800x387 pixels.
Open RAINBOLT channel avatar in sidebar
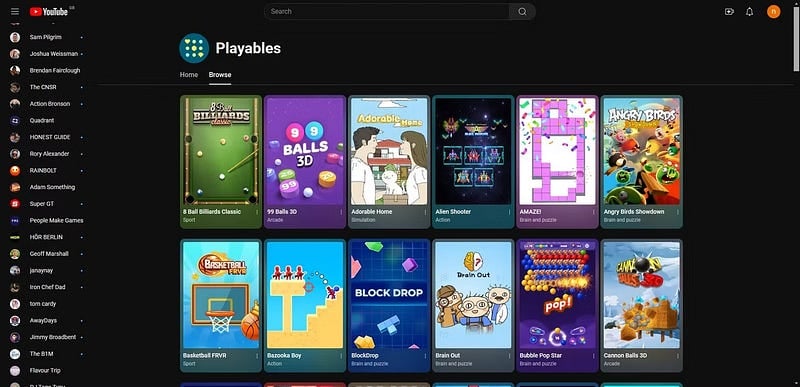coord(15,170)
